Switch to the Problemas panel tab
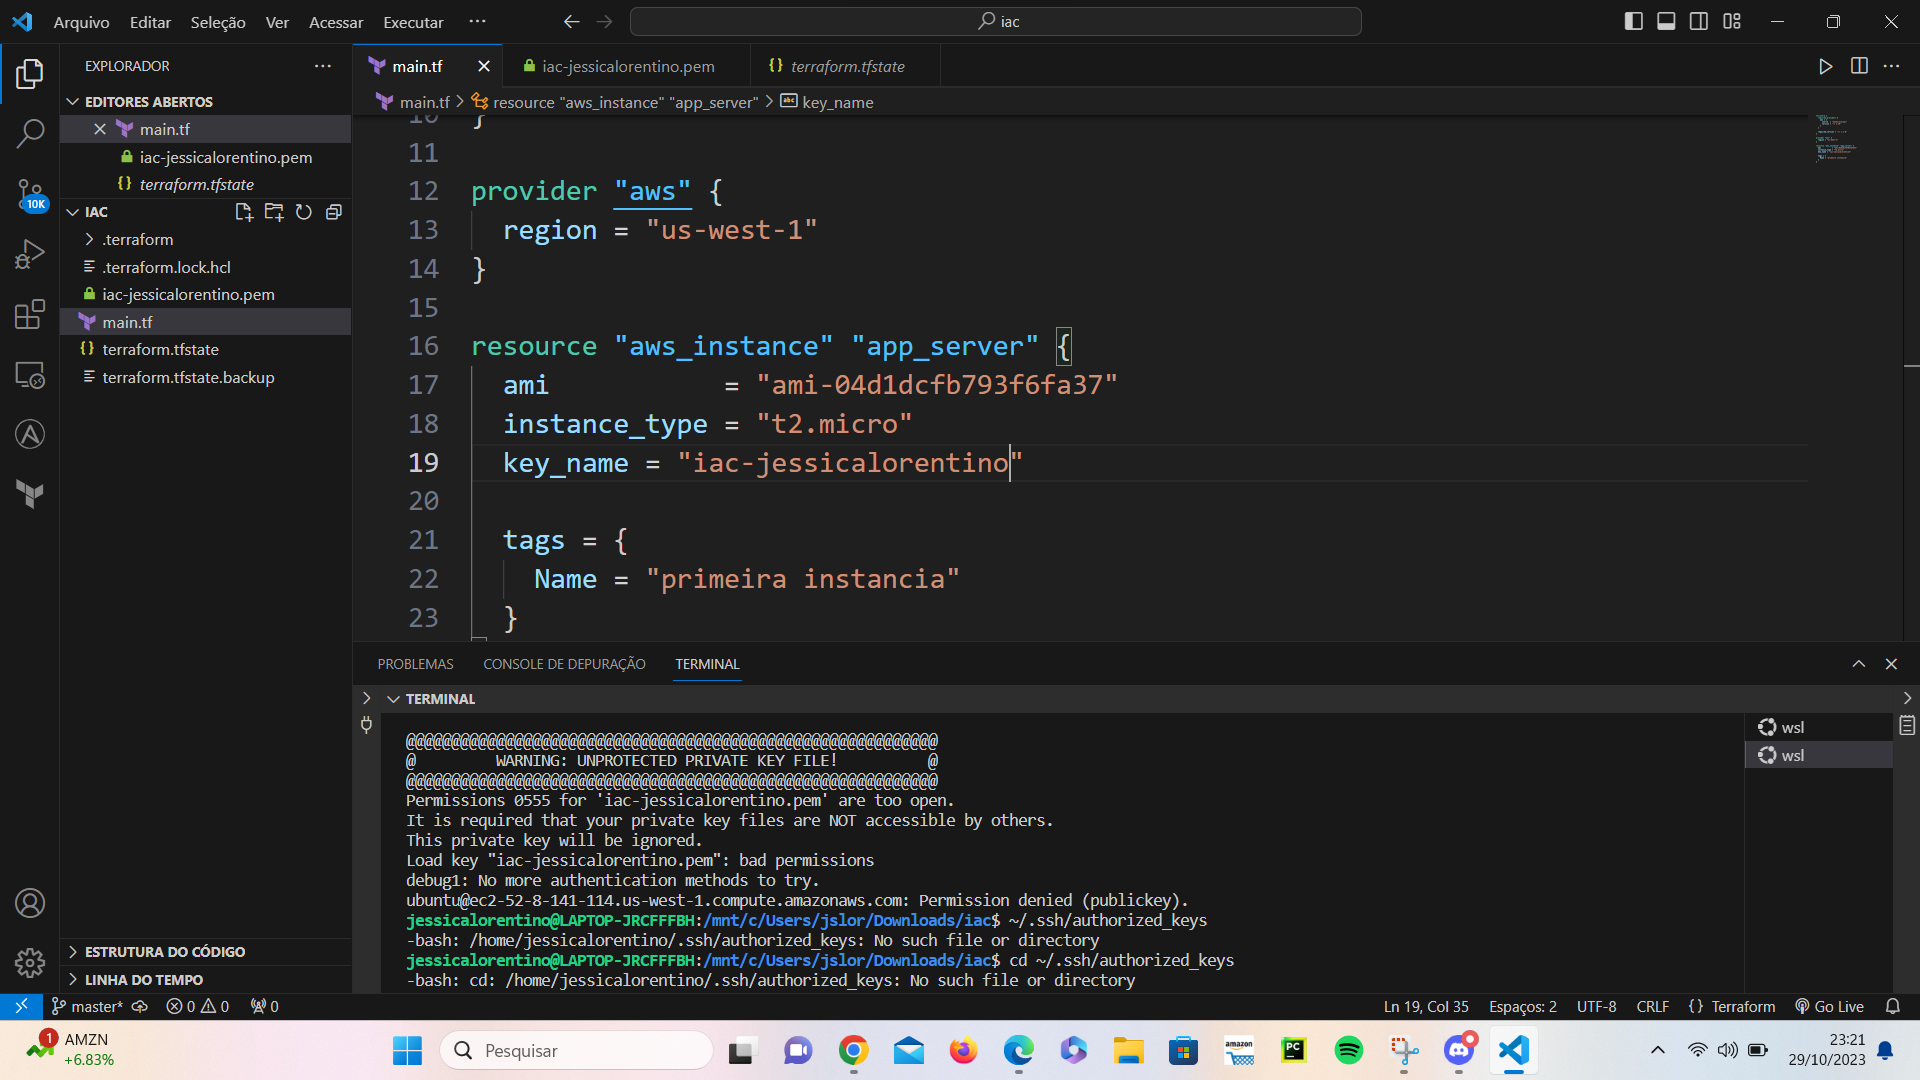Image resolution: width=1920 pixels, height=1080 pixels. tap(415, 664)
